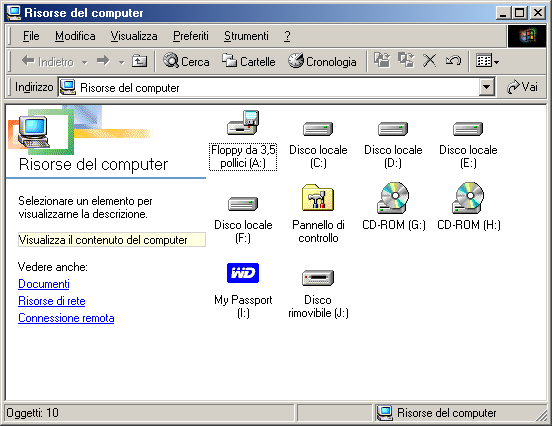Viewport: 552px width, 426px height.
Task: Open the forward history dropdown arrow
Action: [x=121, y=63]
